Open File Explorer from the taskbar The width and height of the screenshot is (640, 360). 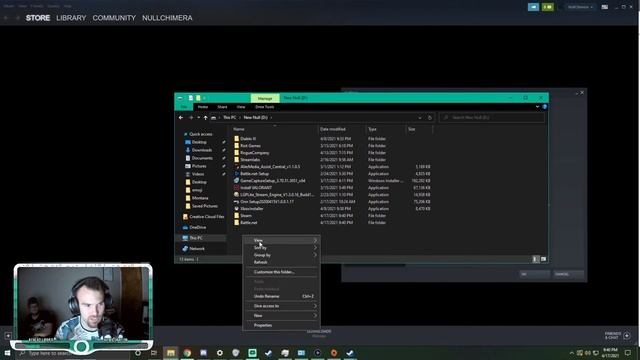tap(171, 353)
